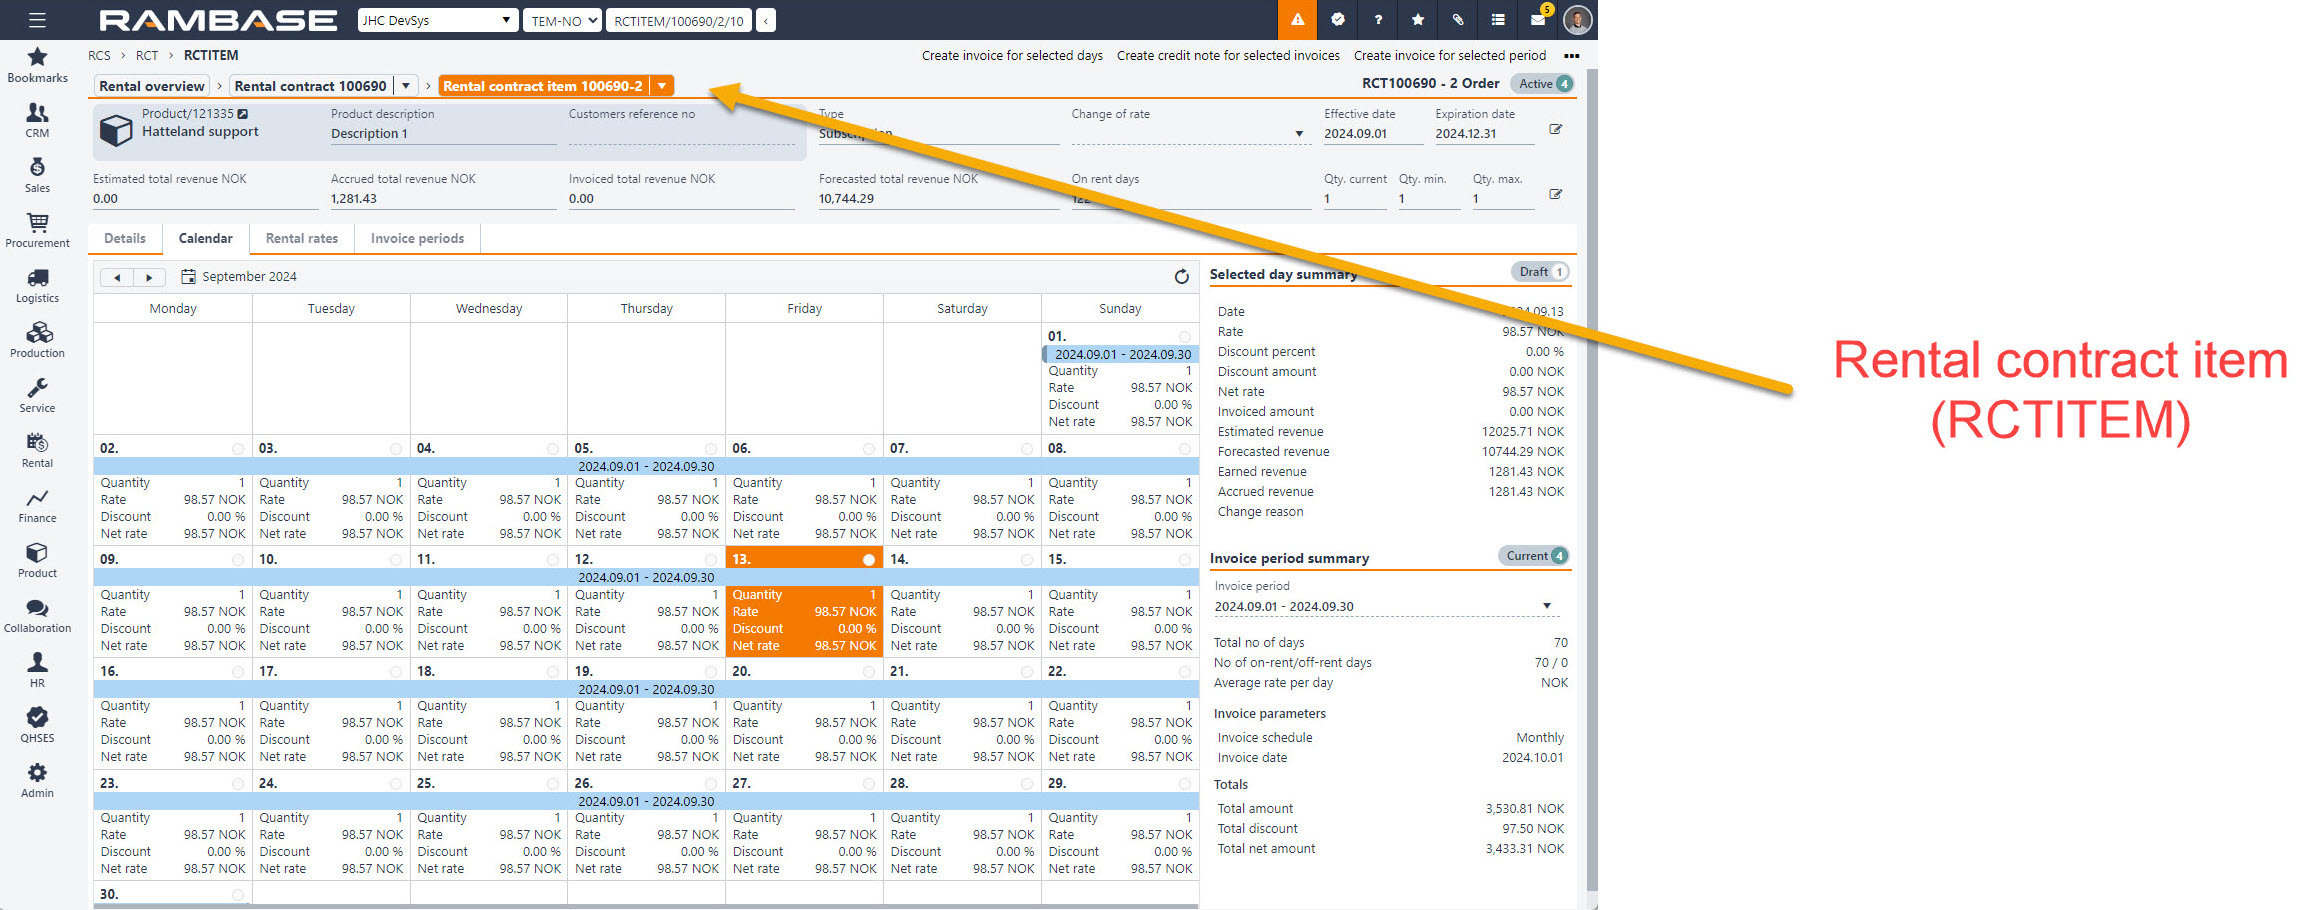Click Create invoice for selected days
2309x910 pixels.
pos(1012,56)
